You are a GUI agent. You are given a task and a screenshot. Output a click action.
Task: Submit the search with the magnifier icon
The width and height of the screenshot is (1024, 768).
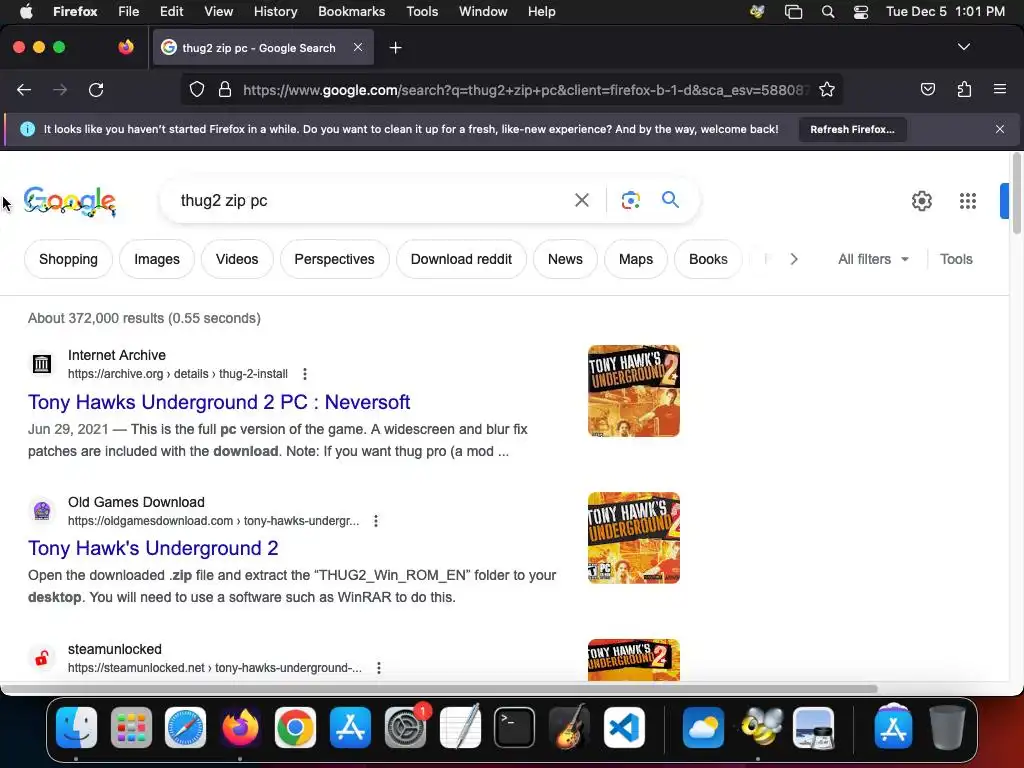[670, 200]
